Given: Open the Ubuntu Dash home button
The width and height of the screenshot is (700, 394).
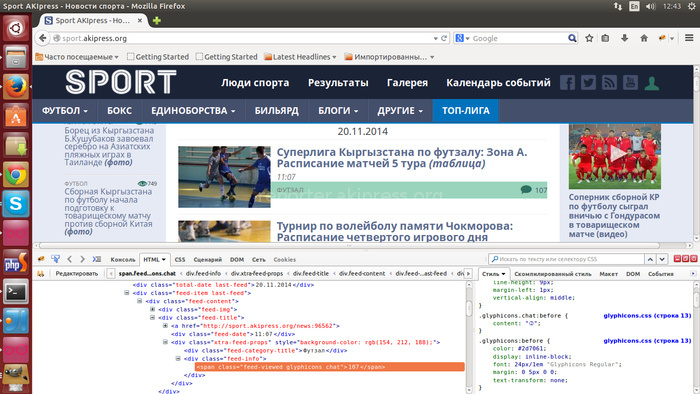Looking at the screenshot, I should click(x=16, y=28).
